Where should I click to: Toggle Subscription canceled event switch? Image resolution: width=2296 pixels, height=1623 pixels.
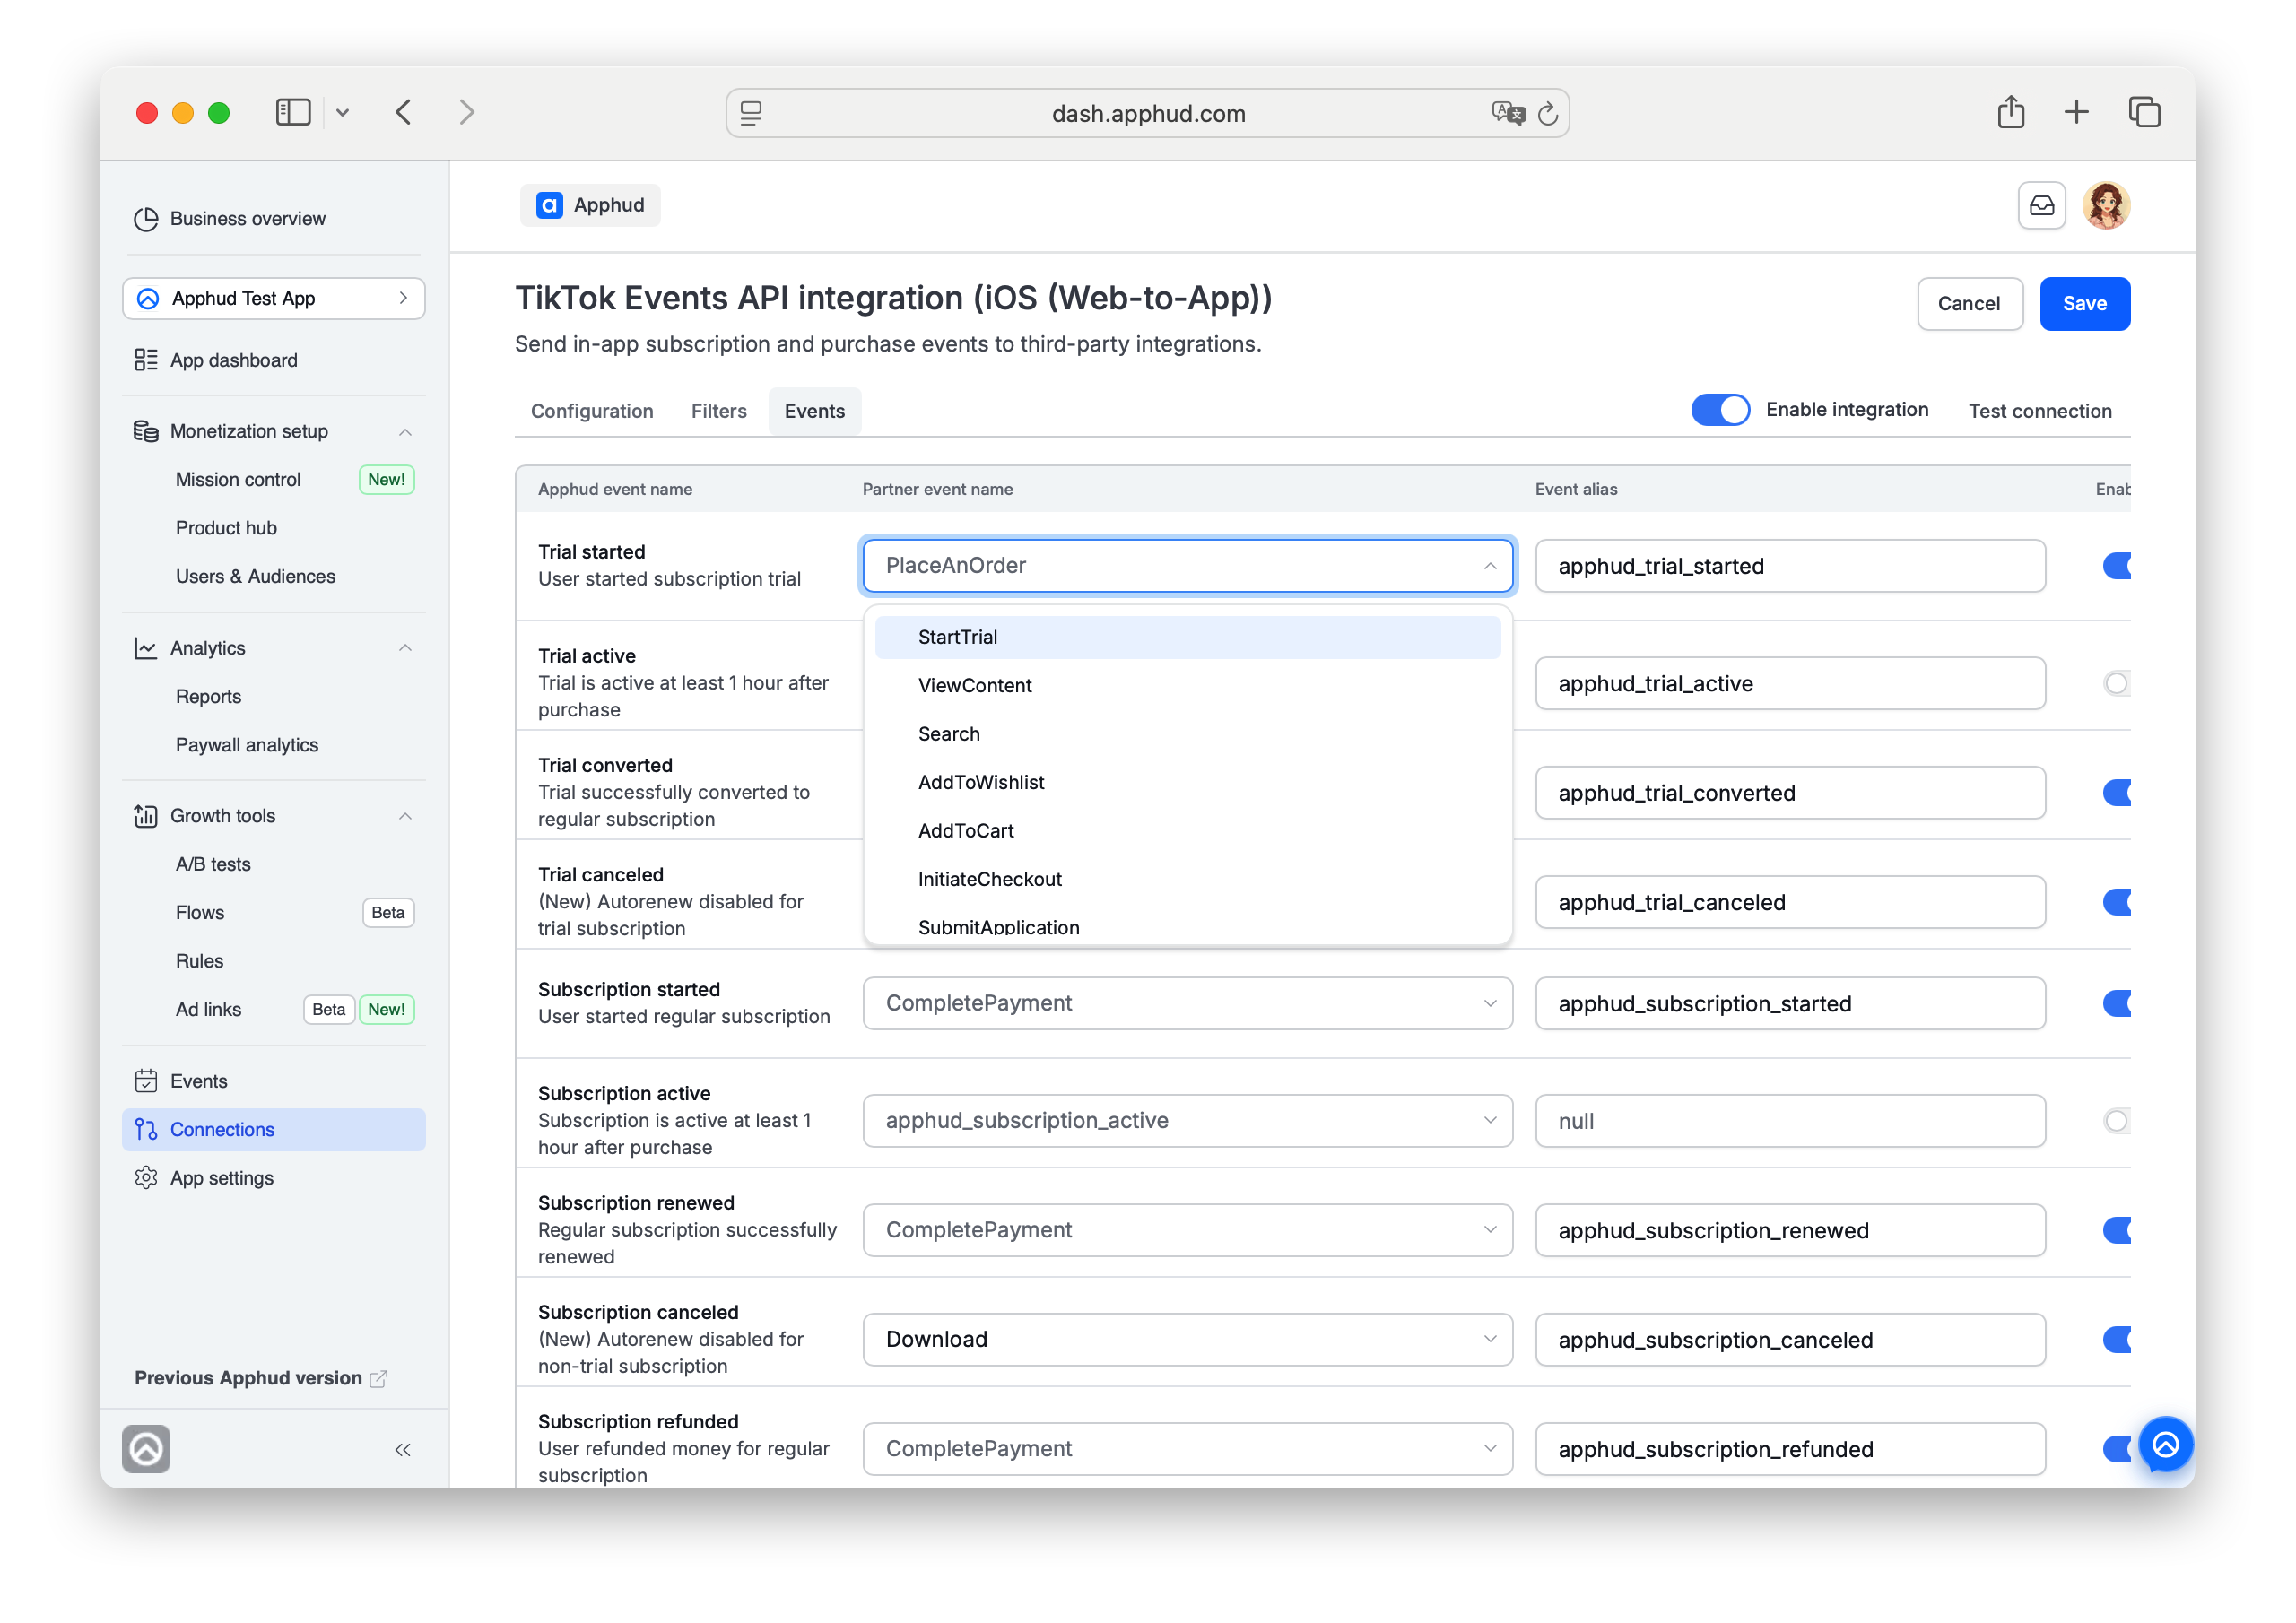(2116, 1339)
